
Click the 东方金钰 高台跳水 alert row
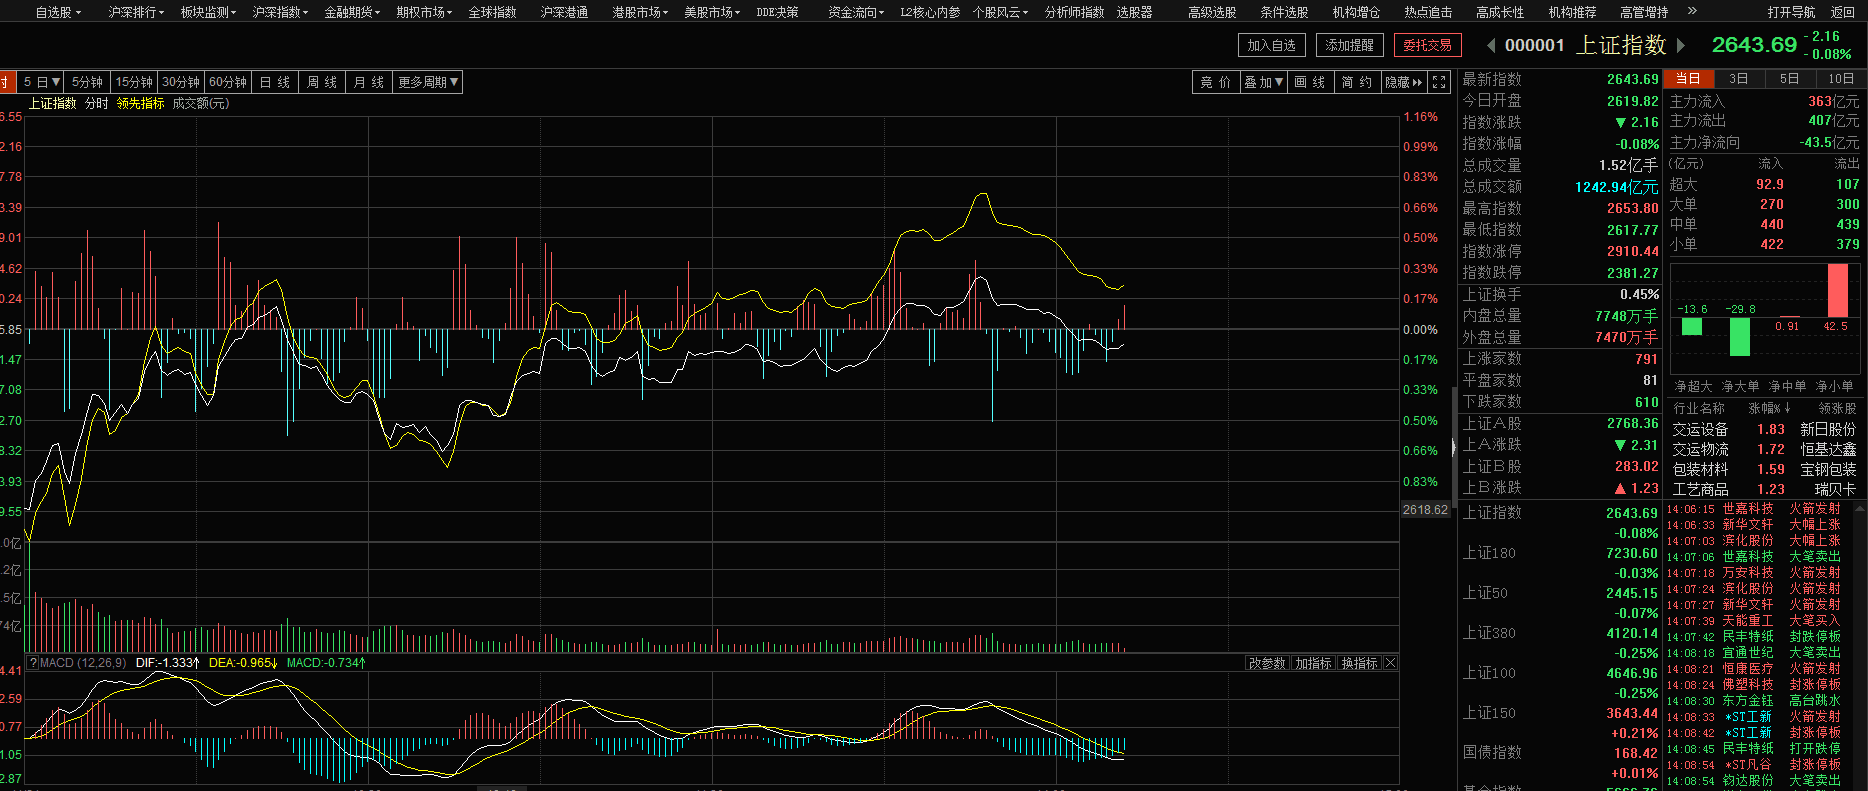1754,700
